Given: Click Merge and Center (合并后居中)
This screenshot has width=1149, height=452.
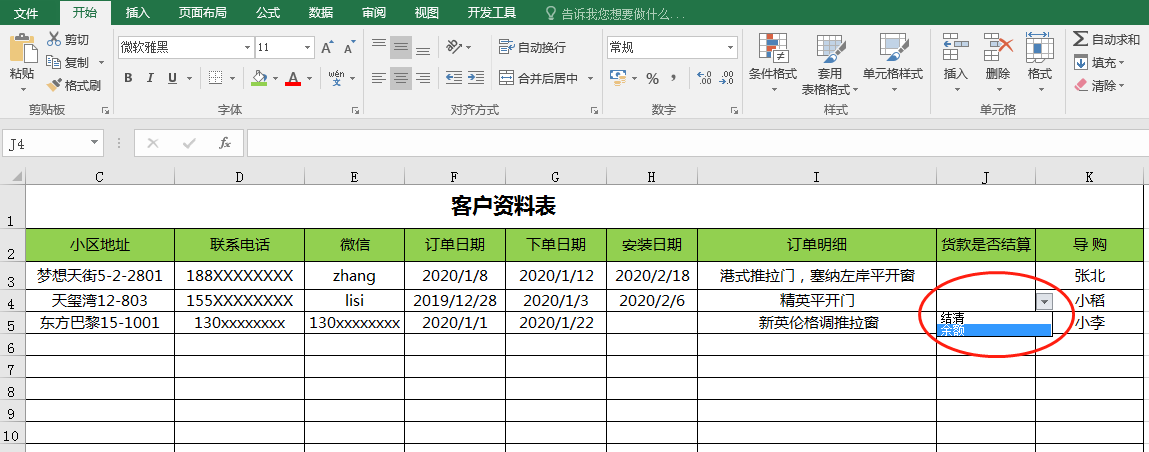Looking at the screenshot, I should click(x=539, y=78).
